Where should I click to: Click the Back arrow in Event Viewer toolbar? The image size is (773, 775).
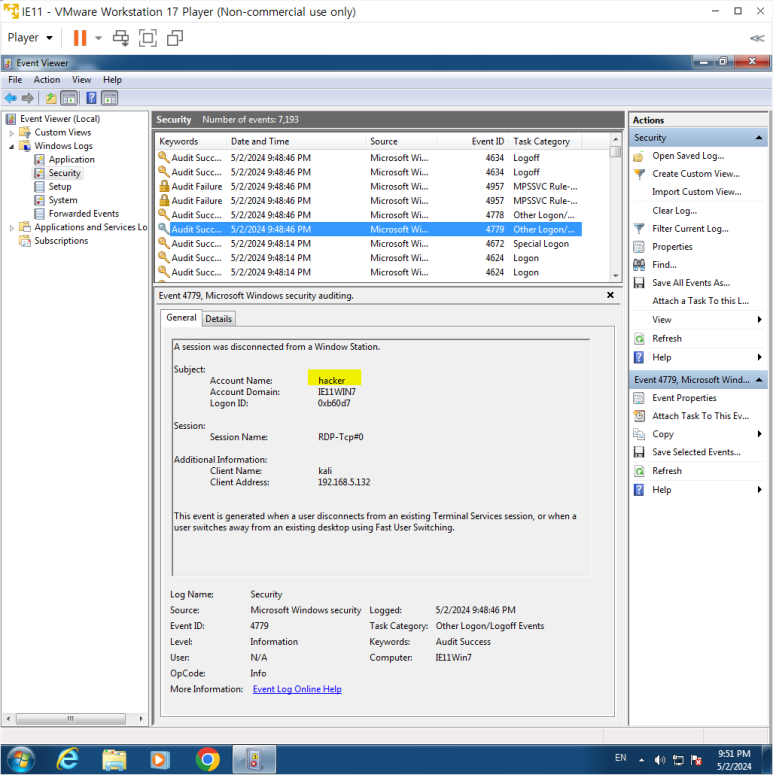(x=10, y=98)
